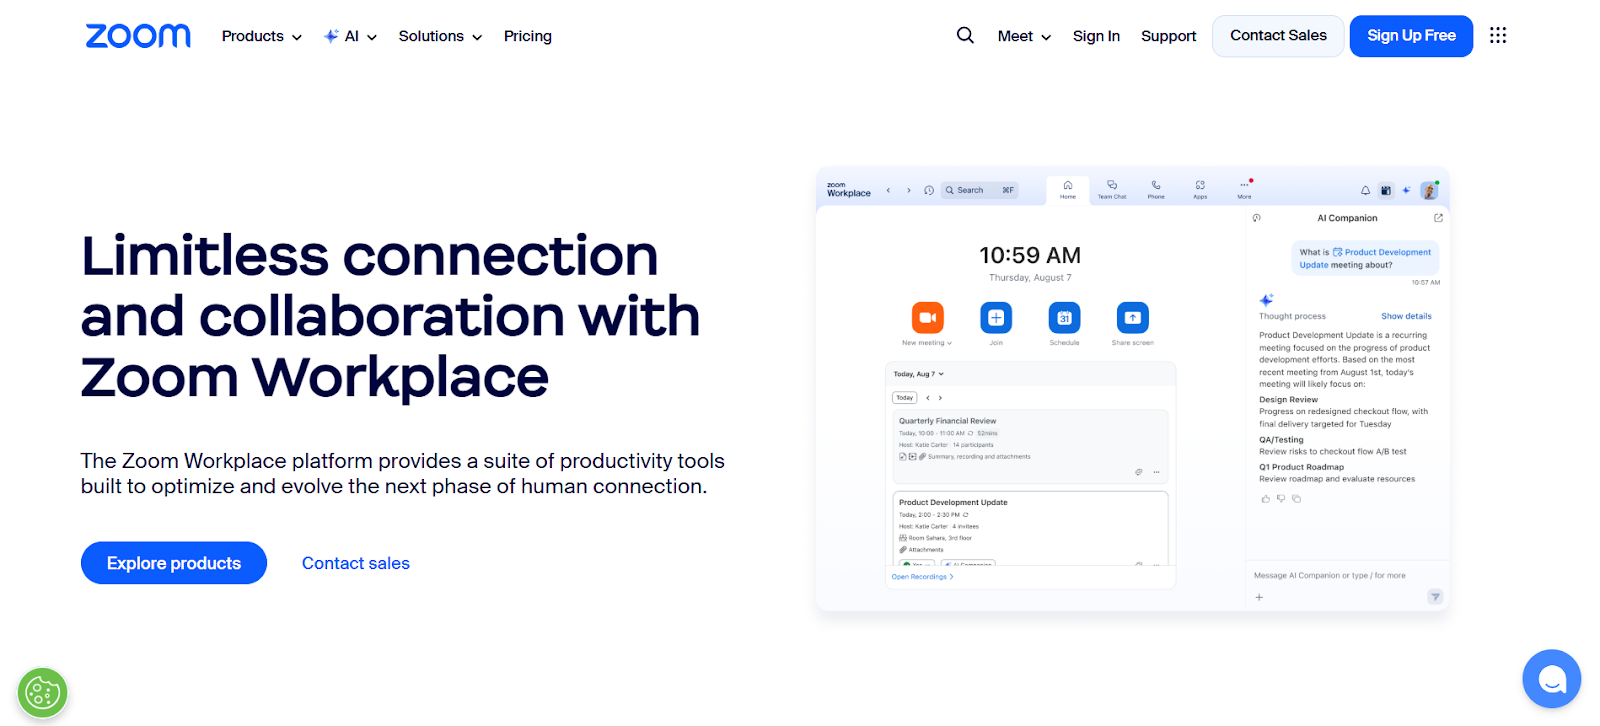Click the Sign Up Free button
1600x726 pixels.
coord(1411,36)
